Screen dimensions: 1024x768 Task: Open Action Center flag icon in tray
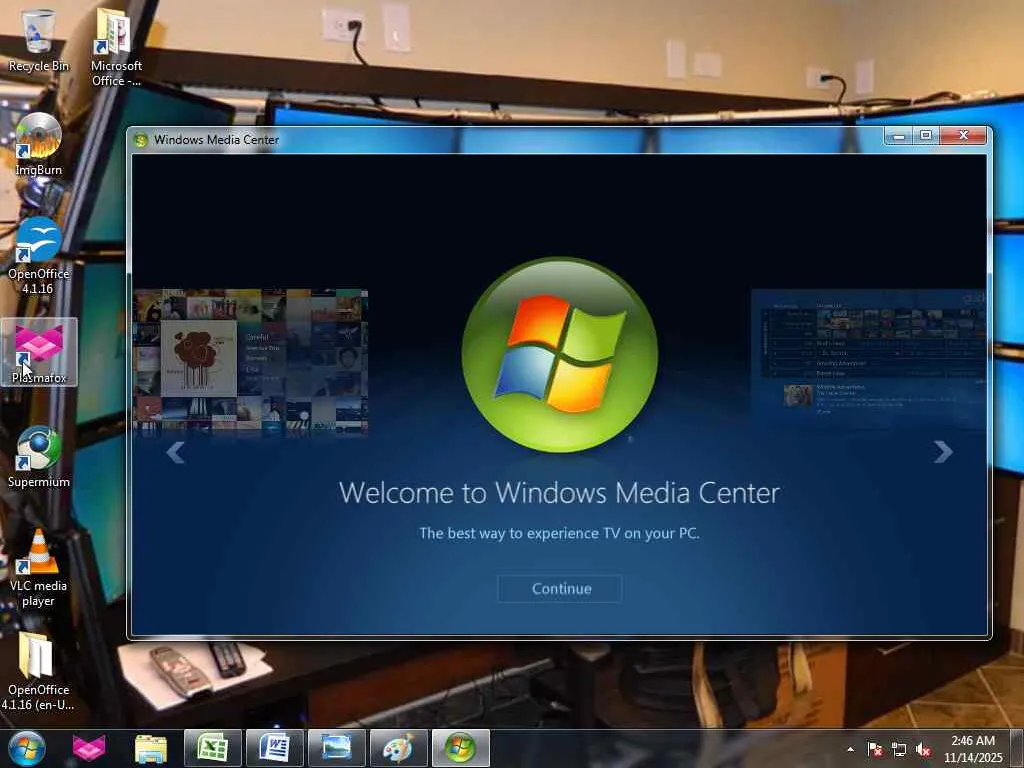[875, 749]
